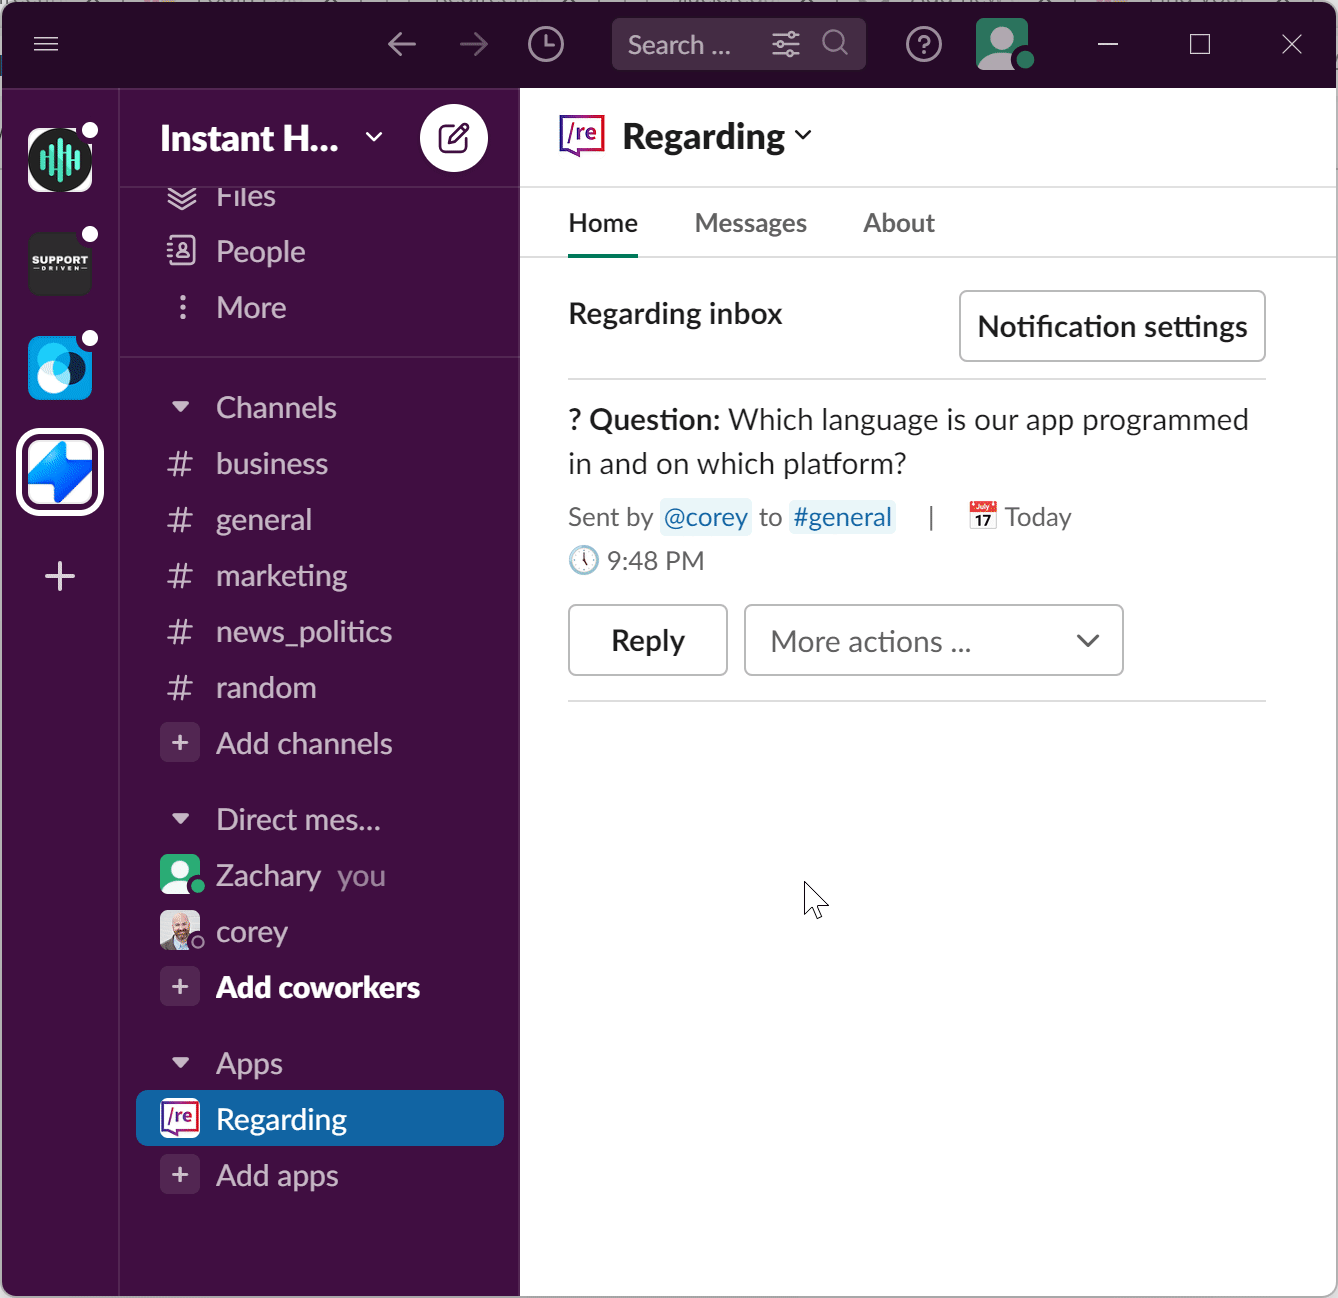Switch to Home tab
Screen dimensions: 1338x1298
coord(603,223)
